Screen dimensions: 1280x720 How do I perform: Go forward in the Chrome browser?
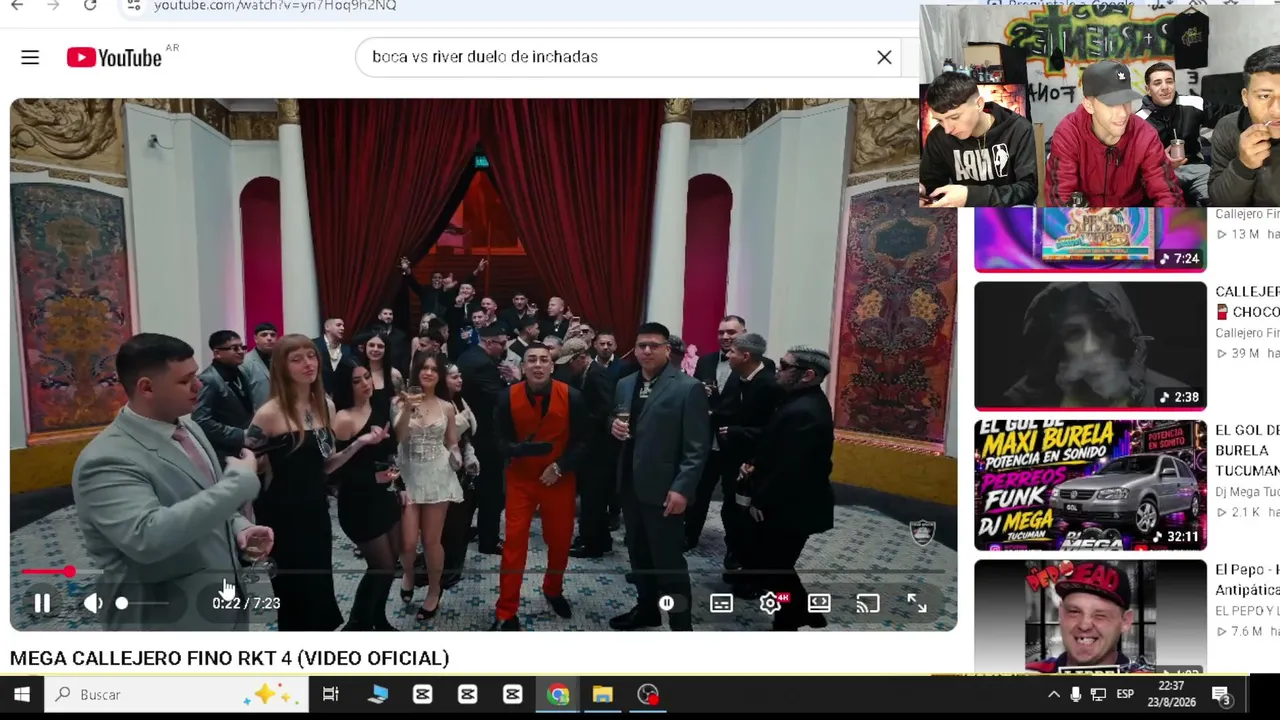(54, 6)
